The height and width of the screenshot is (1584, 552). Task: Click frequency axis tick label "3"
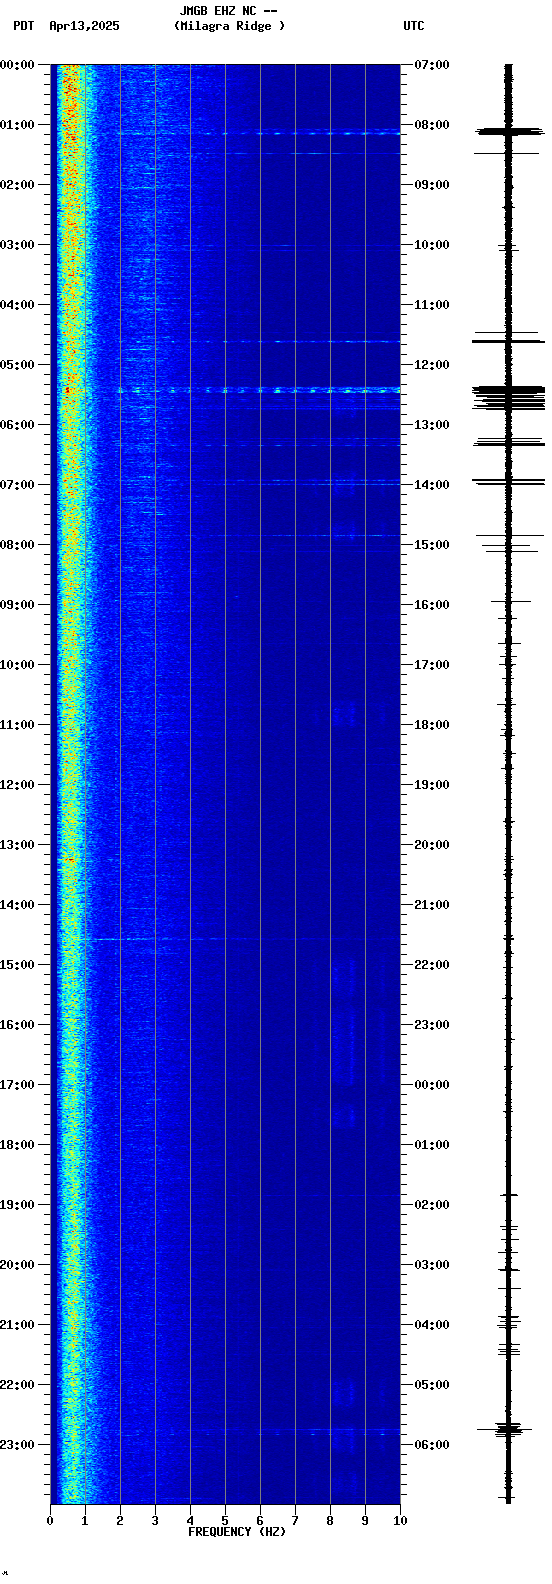click(x=155, y=1521)
